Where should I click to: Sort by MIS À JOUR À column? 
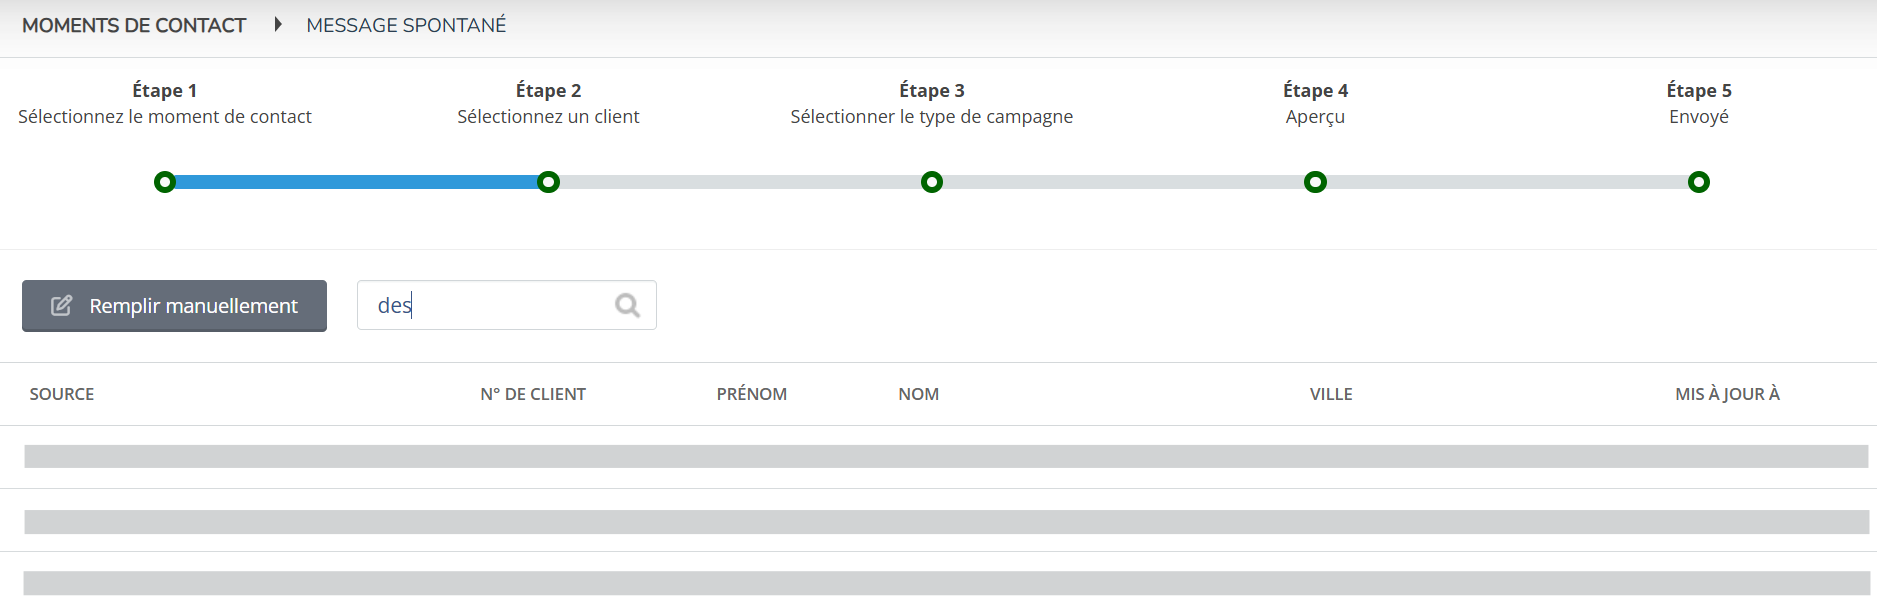click(1727, 394)
